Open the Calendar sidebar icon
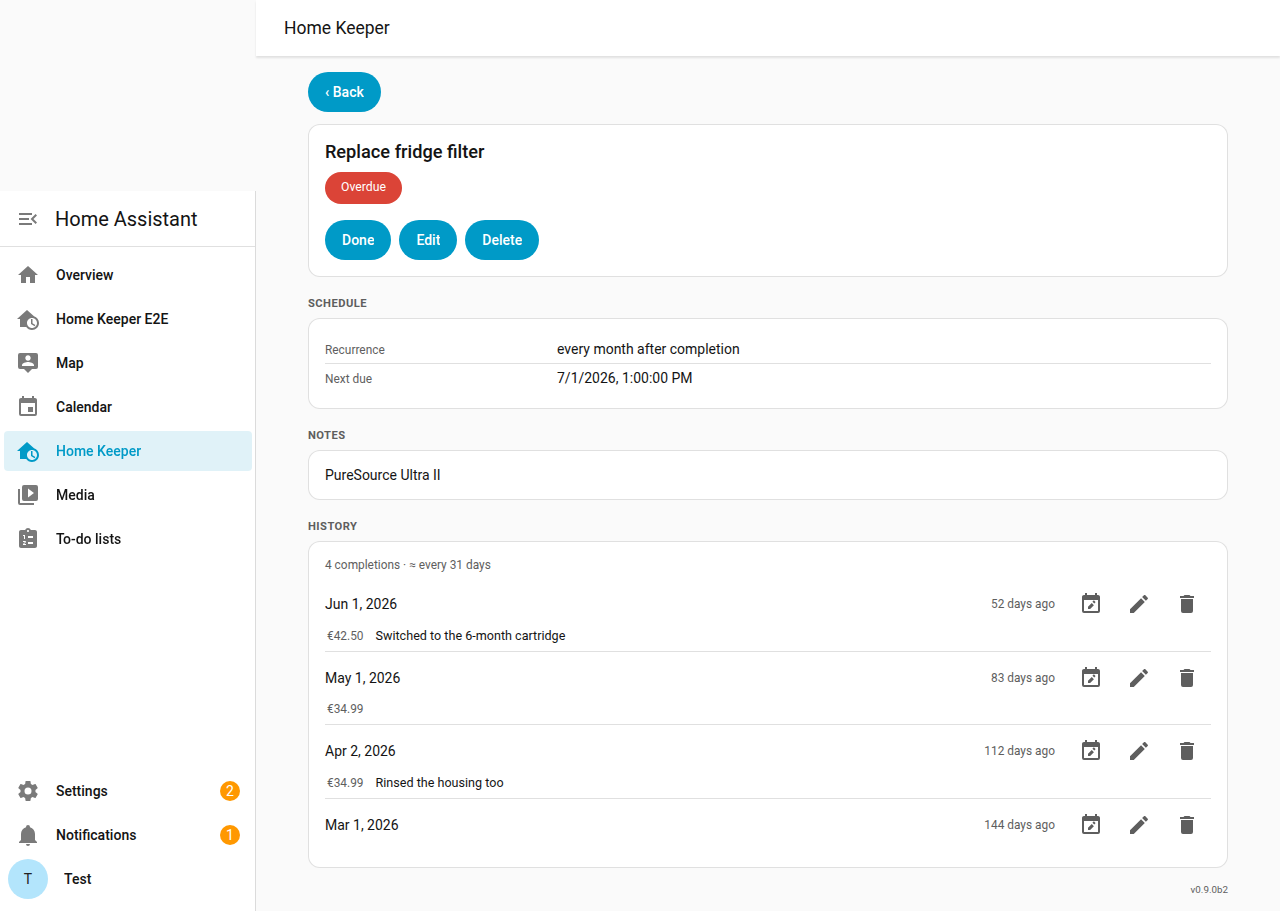This screenshot has height=911, width=1280. click(x=28, y=407)
